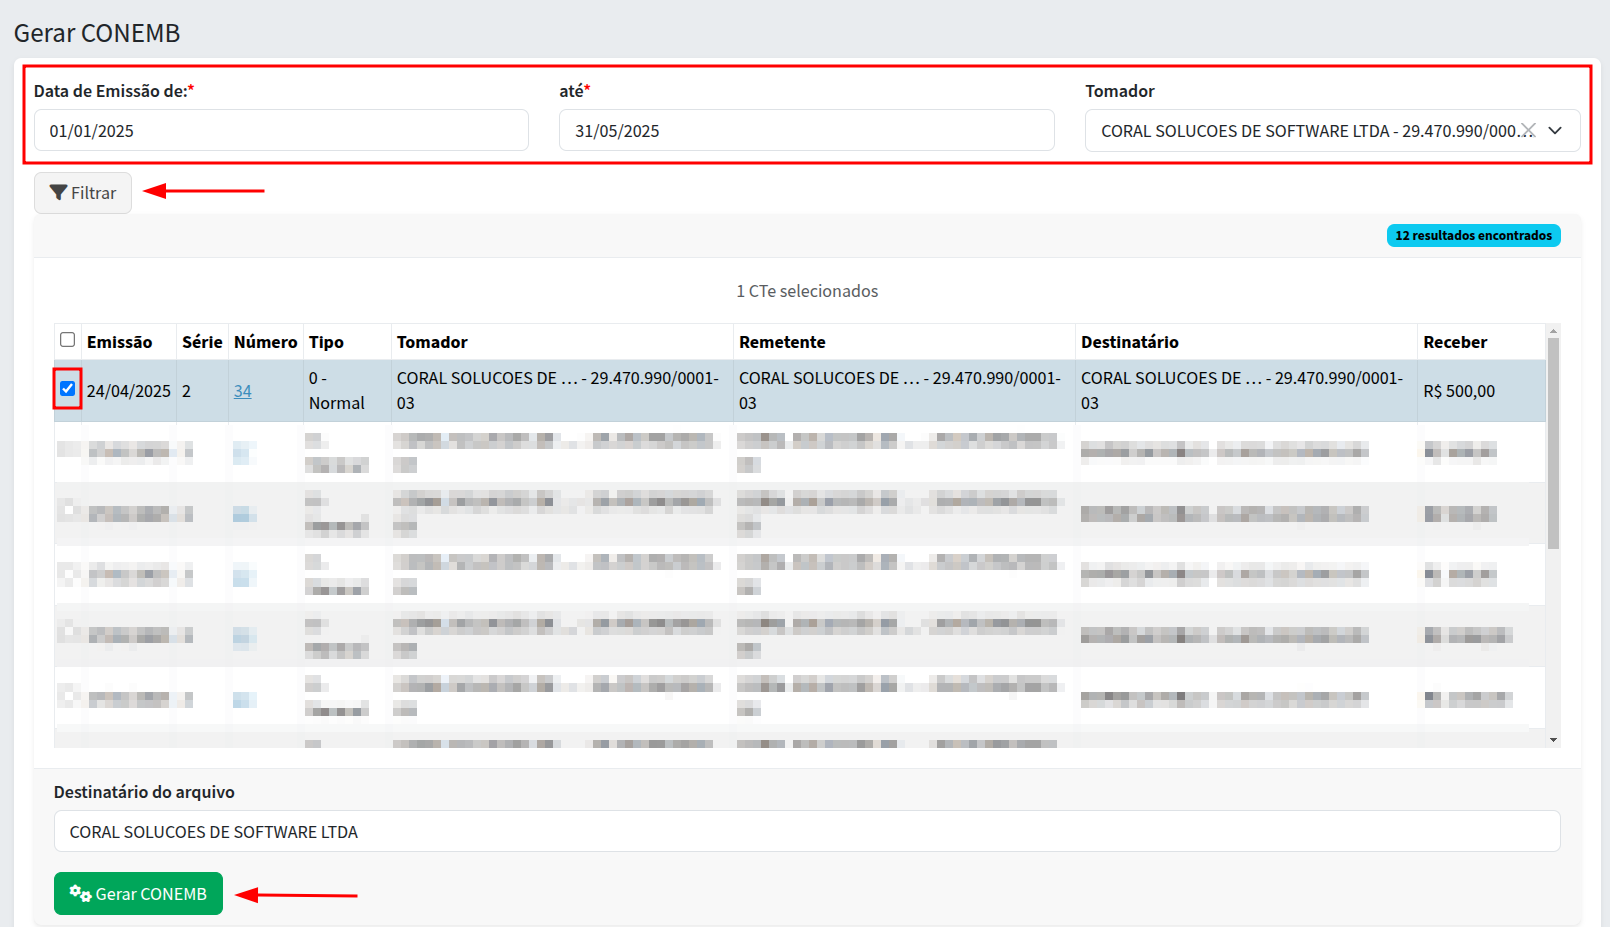Click the table scrollbar down arrow
1610x927 pixels.
(1553, 740)
